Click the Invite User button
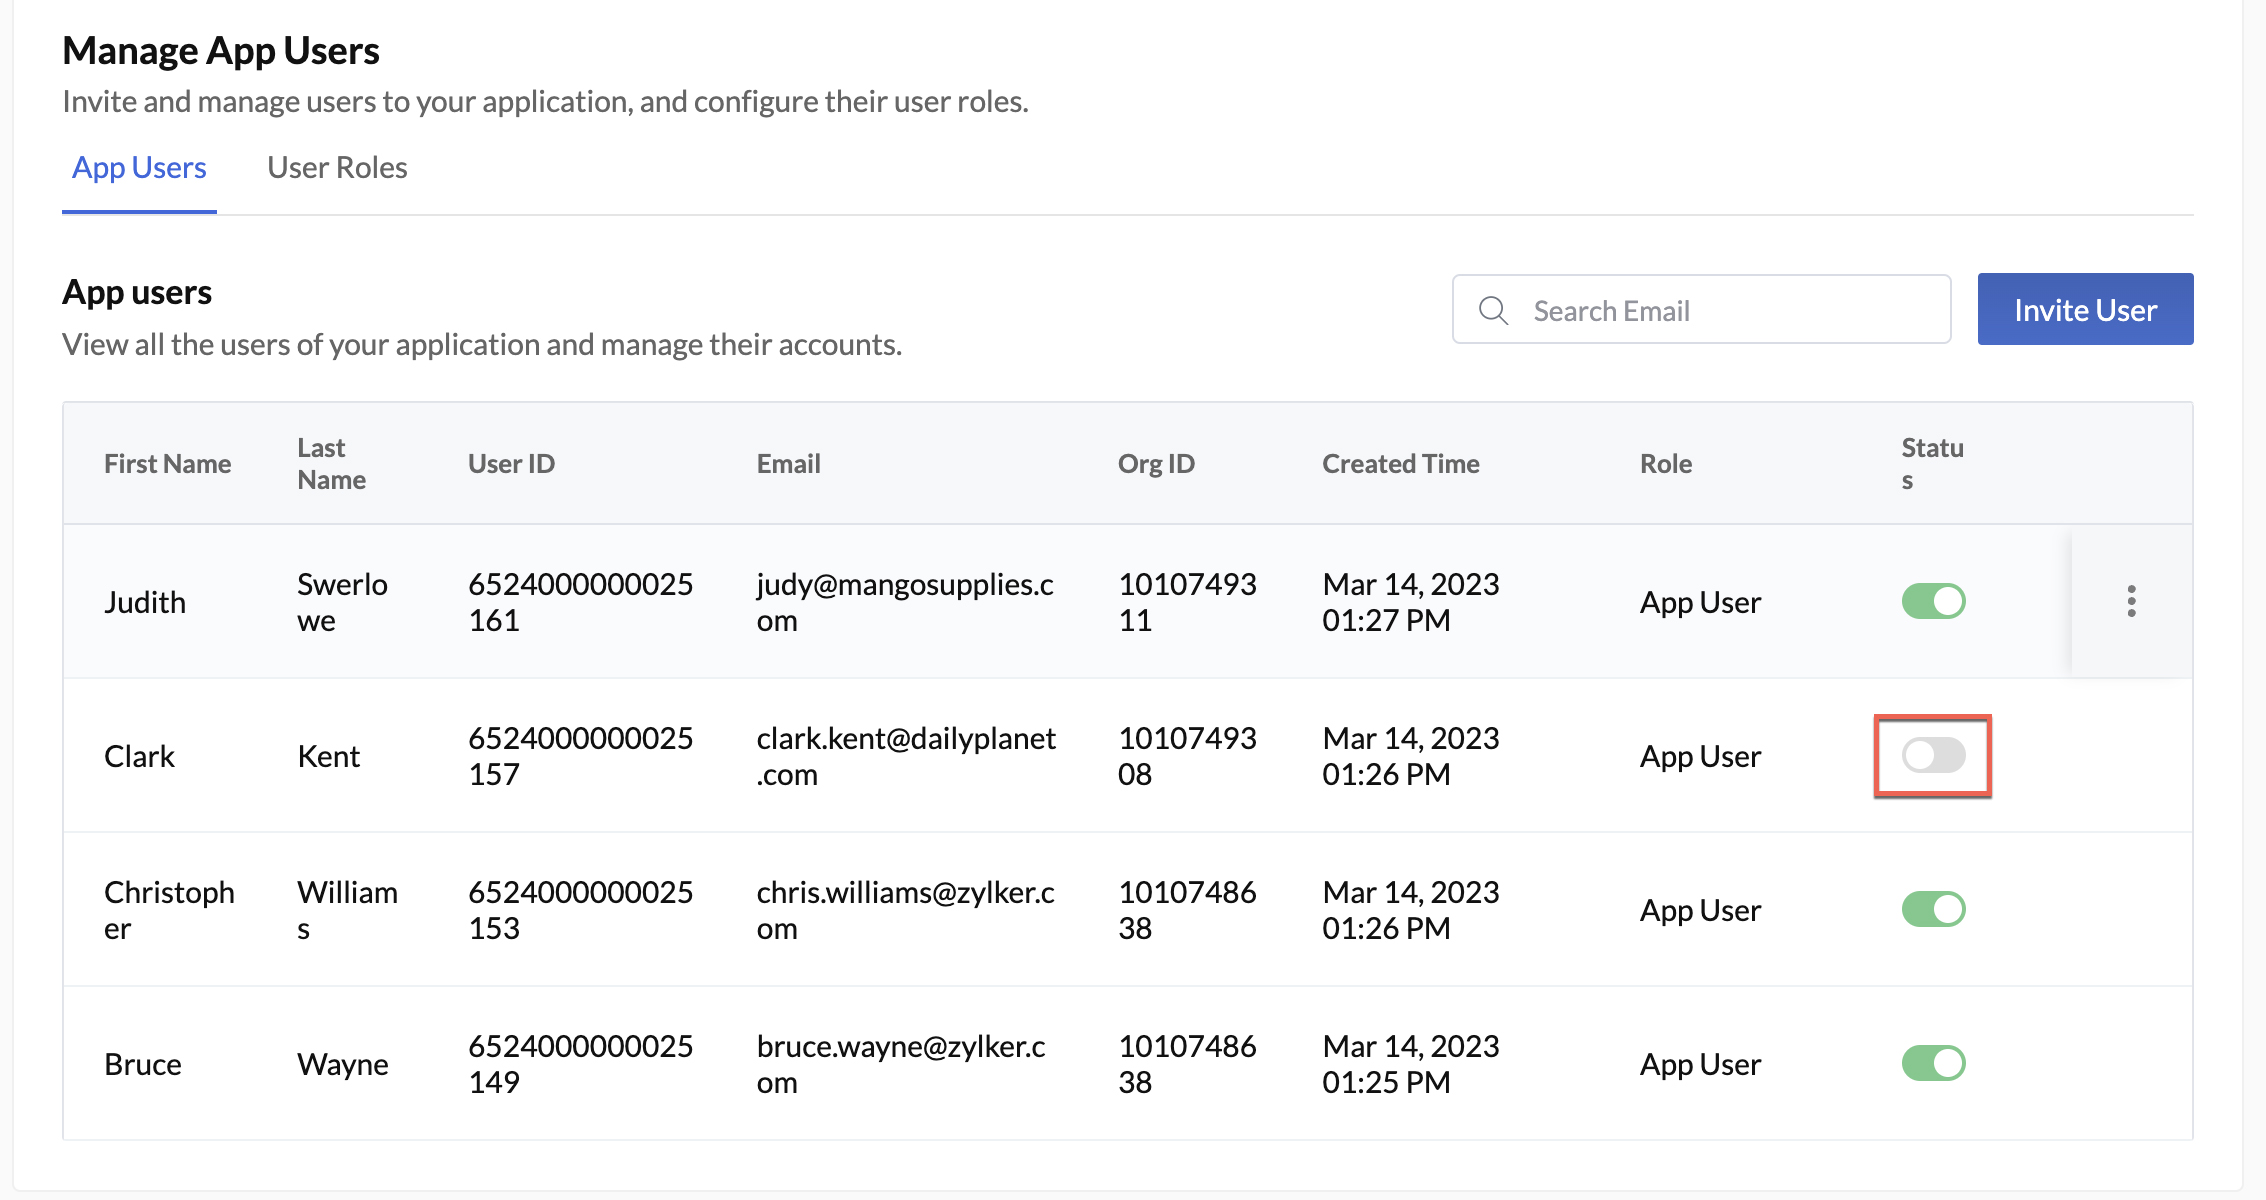This screenshot has width=2266, height=1200. 2085,309
